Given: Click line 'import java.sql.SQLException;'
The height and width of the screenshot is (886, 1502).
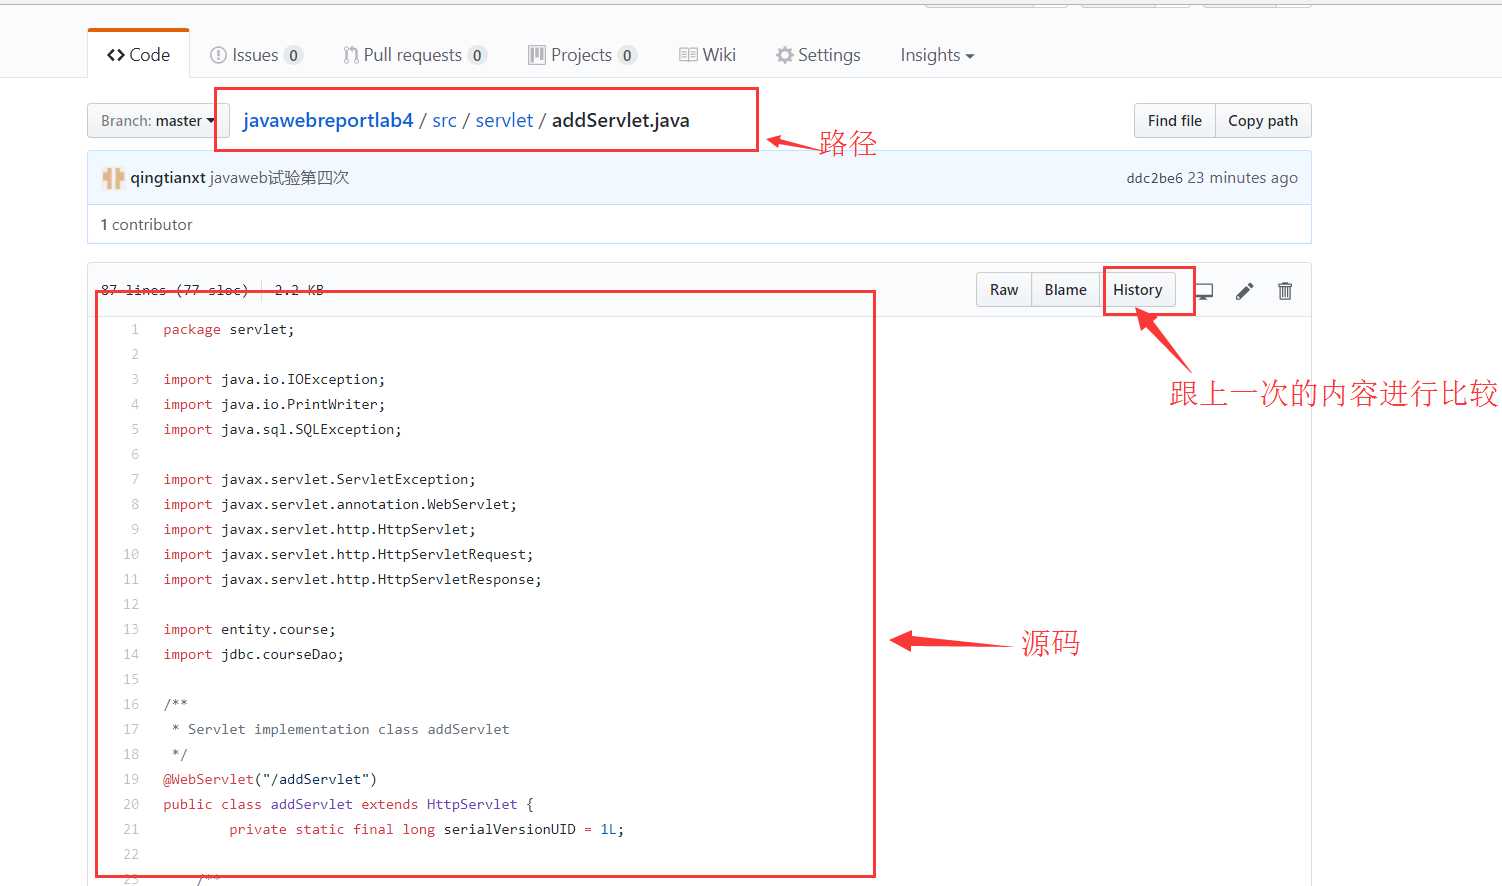Looking at the screenshot, I should [x=282, y=429].
